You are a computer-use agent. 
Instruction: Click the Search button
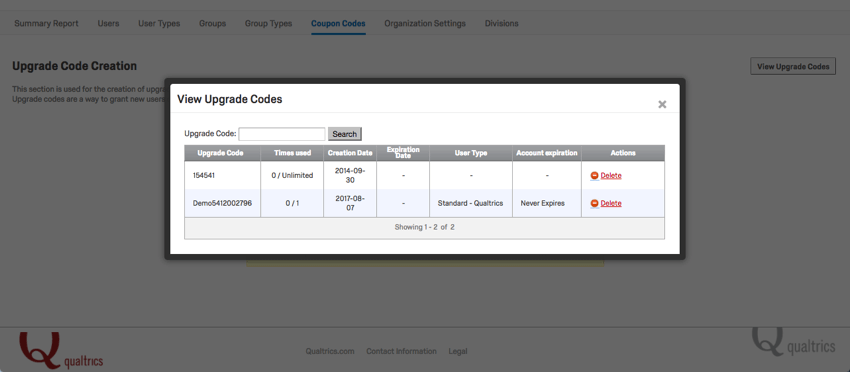click(345, 134)
